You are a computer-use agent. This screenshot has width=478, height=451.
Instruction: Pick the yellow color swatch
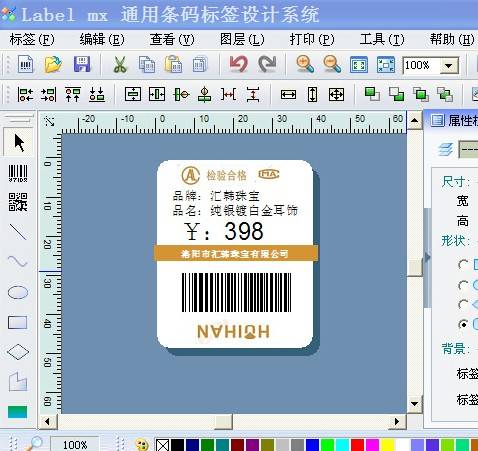point(388,445)
